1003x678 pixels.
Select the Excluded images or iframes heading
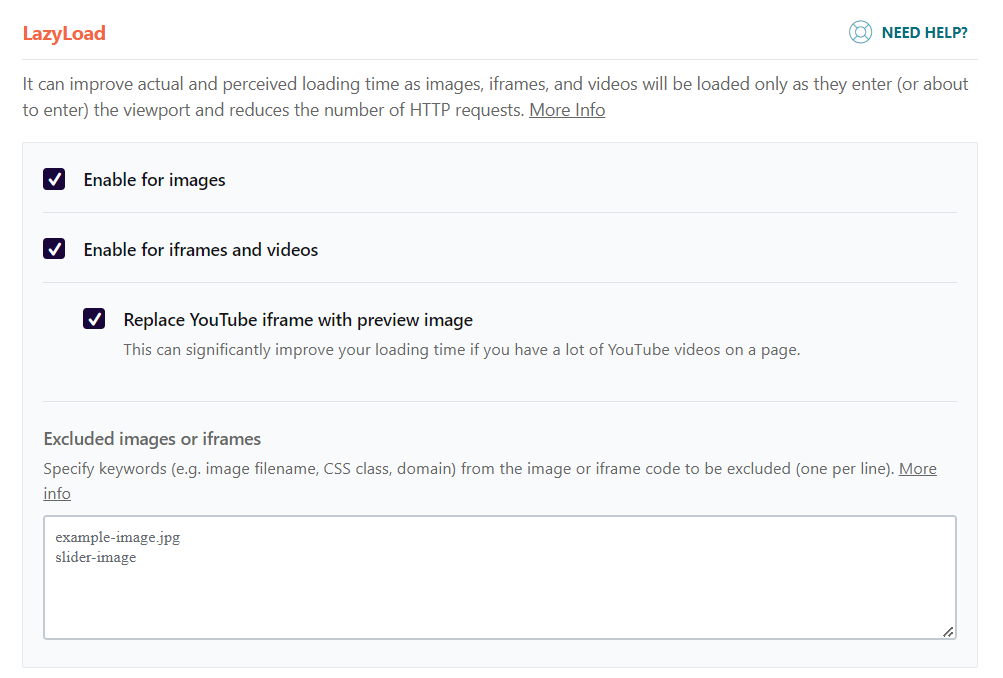(x=152, y=439)
